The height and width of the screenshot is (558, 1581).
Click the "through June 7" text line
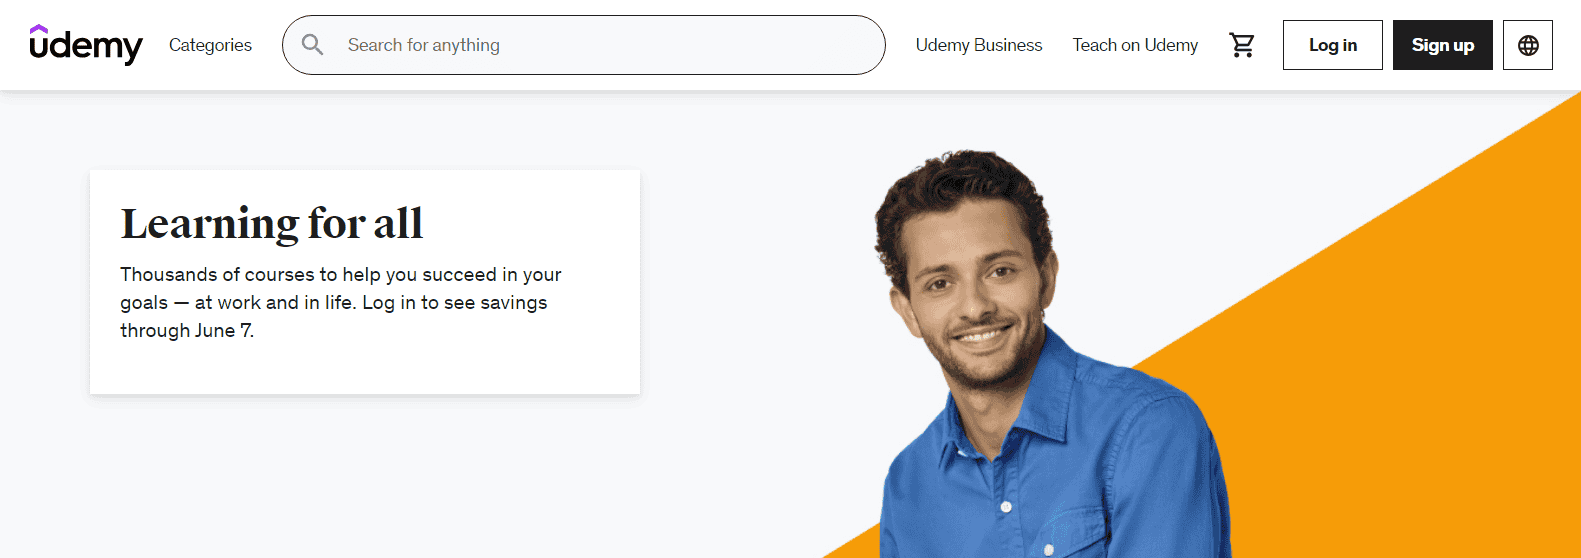[x=187, y=330]
